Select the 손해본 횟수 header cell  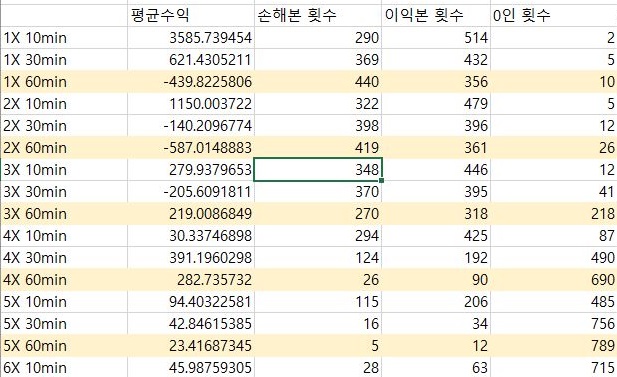318,15
